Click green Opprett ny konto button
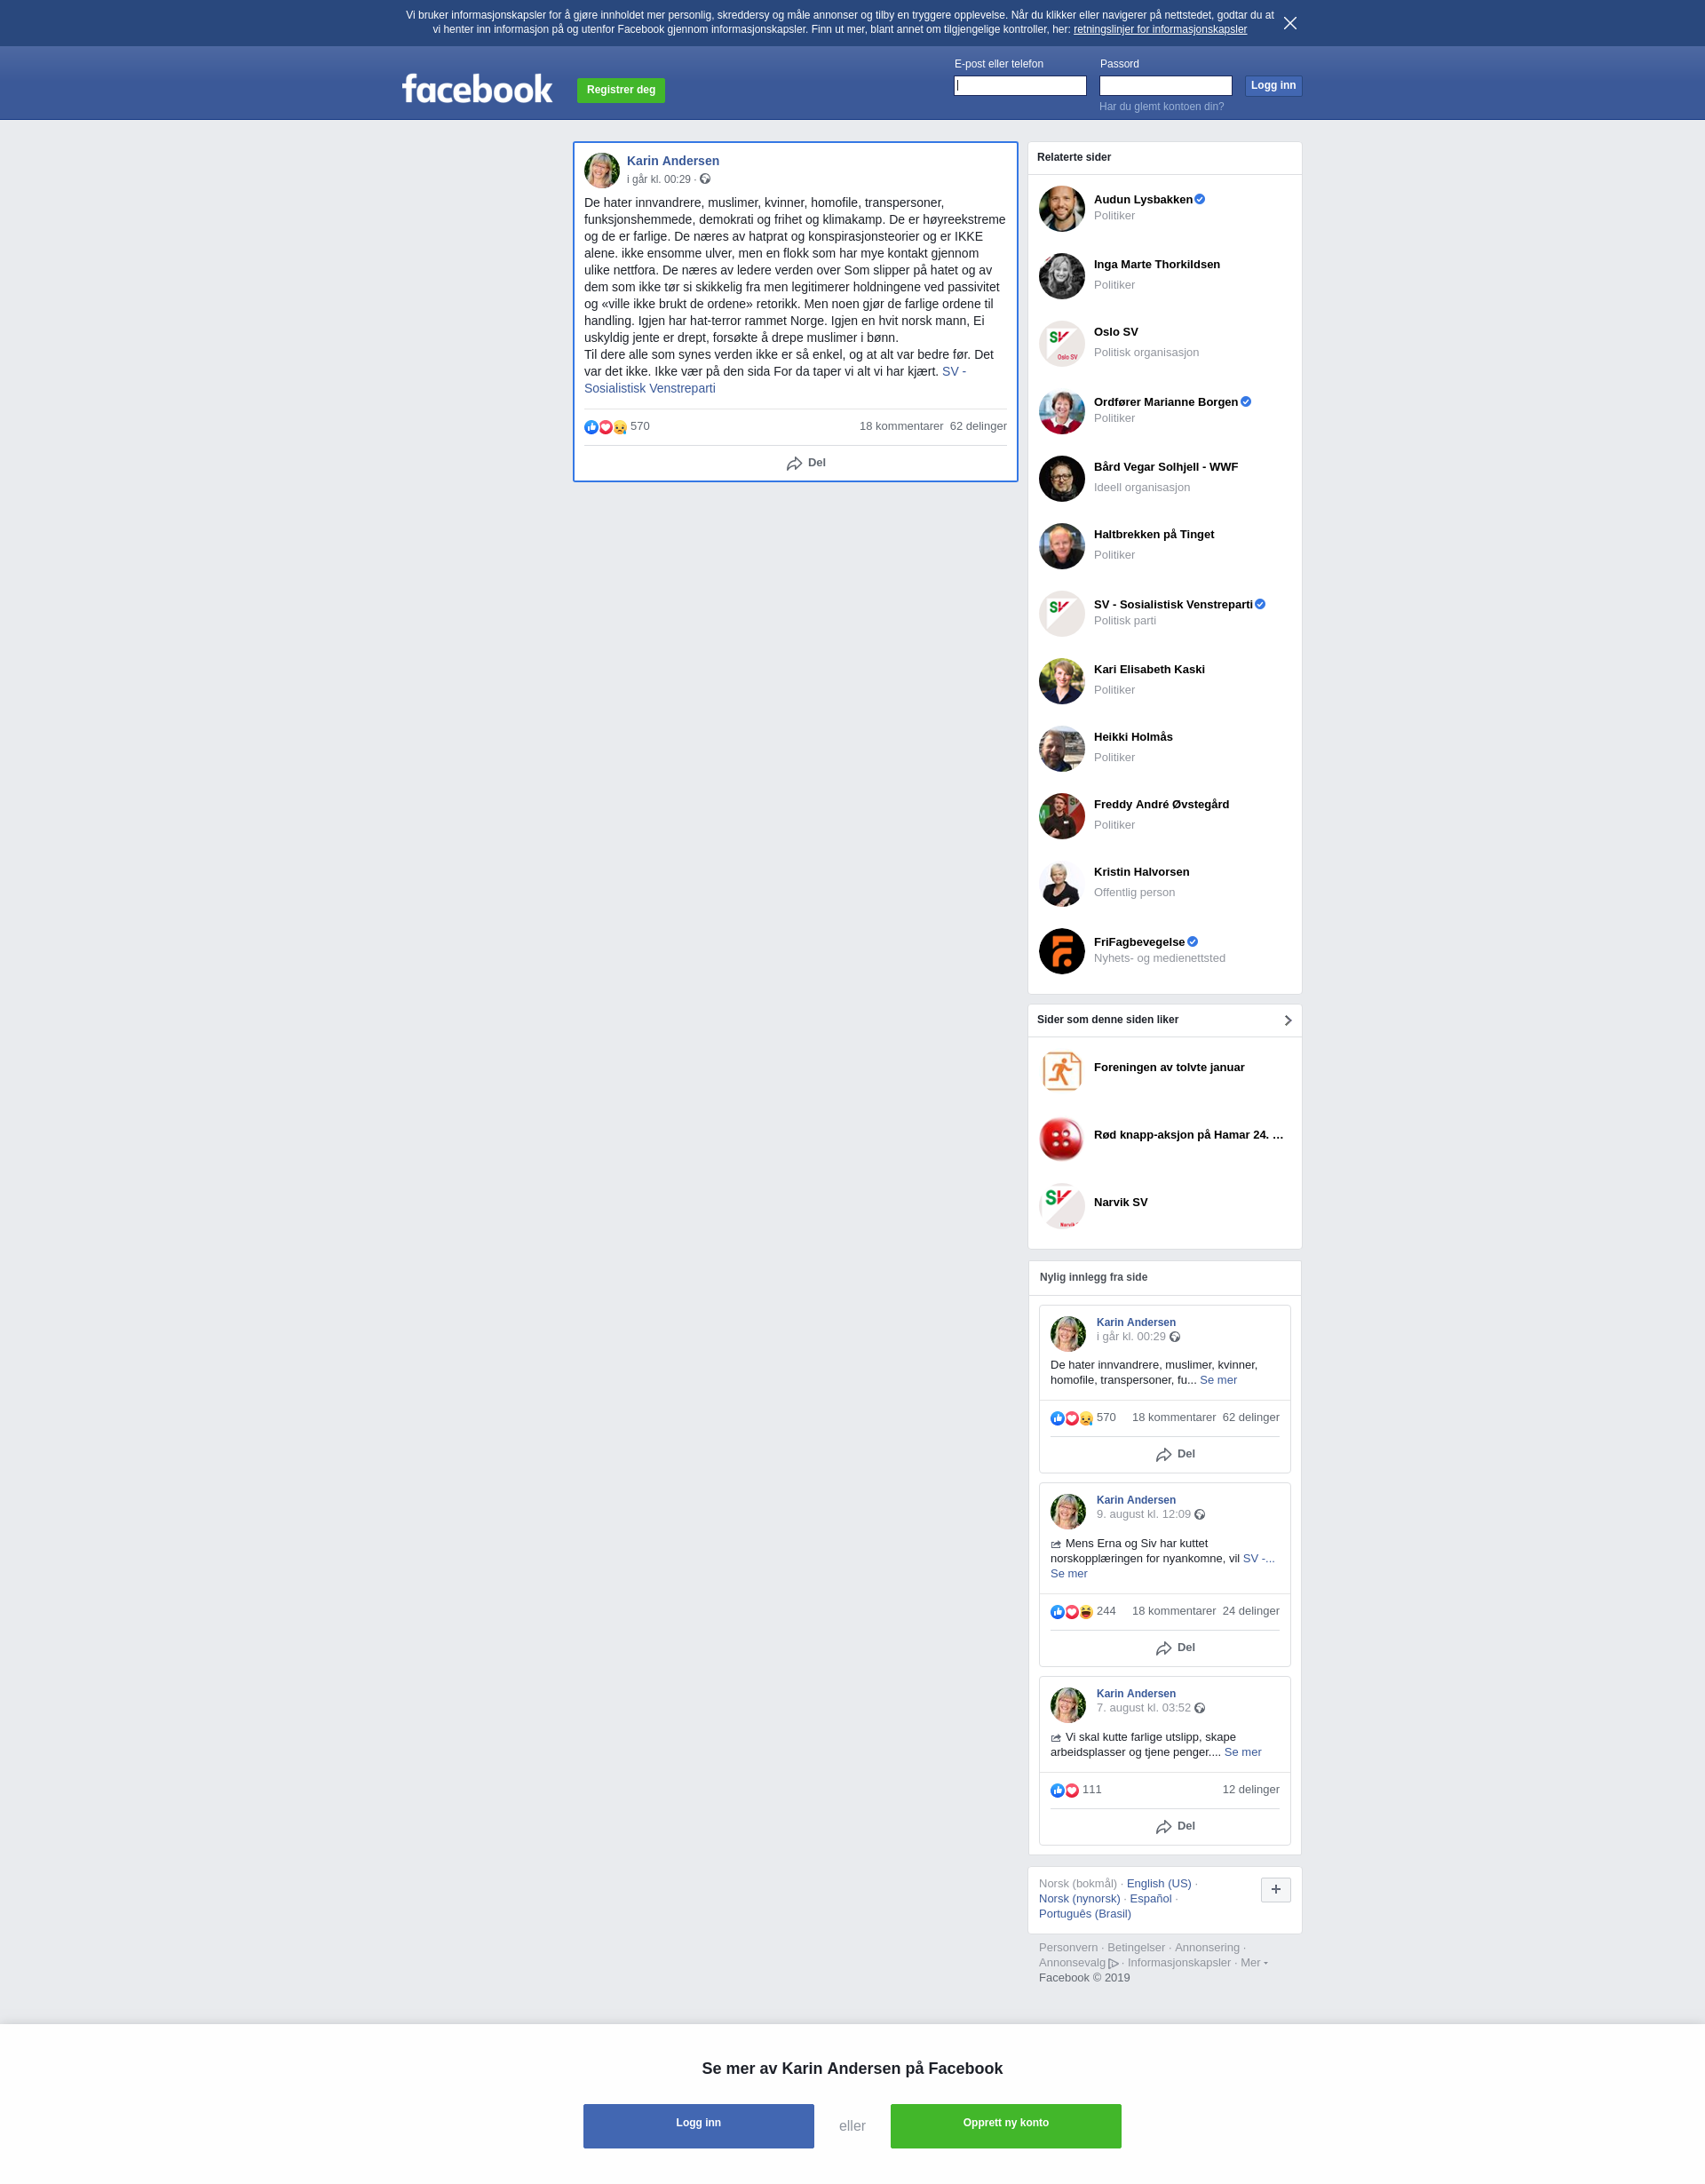This screenshot has height=2184, width=1705. [x=1006, y=2126]
